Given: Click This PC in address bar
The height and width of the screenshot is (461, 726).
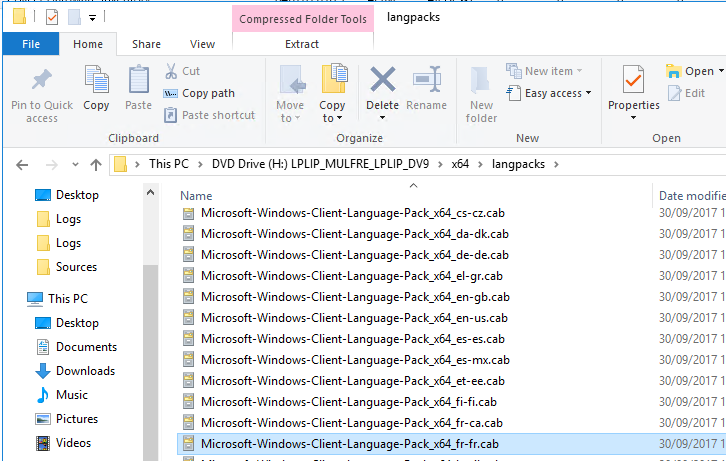Looking at the screenshot, I should (169, 164).
